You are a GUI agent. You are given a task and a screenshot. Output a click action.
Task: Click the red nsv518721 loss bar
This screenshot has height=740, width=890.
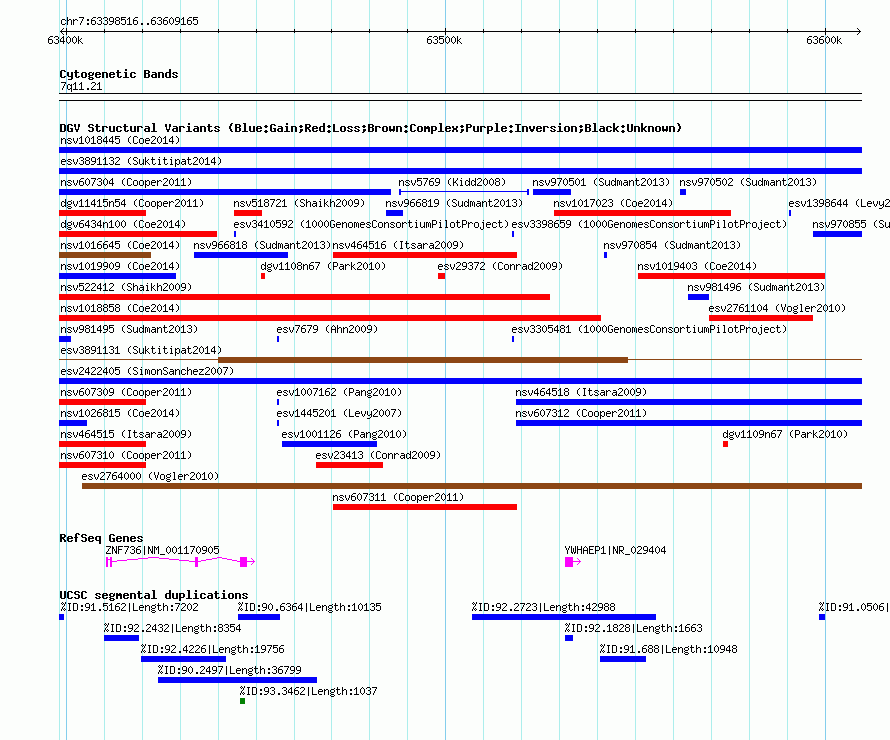pyautogui.click(x=247, y=213)
